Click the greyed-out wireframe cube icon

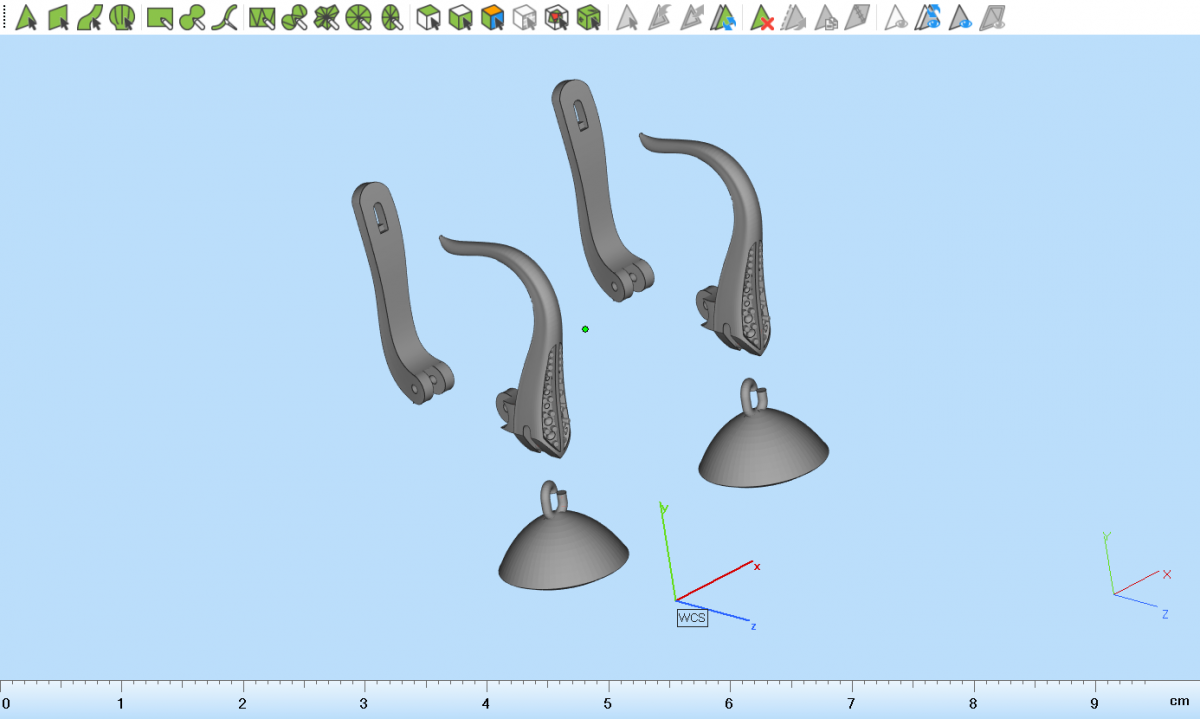(525, 17)
